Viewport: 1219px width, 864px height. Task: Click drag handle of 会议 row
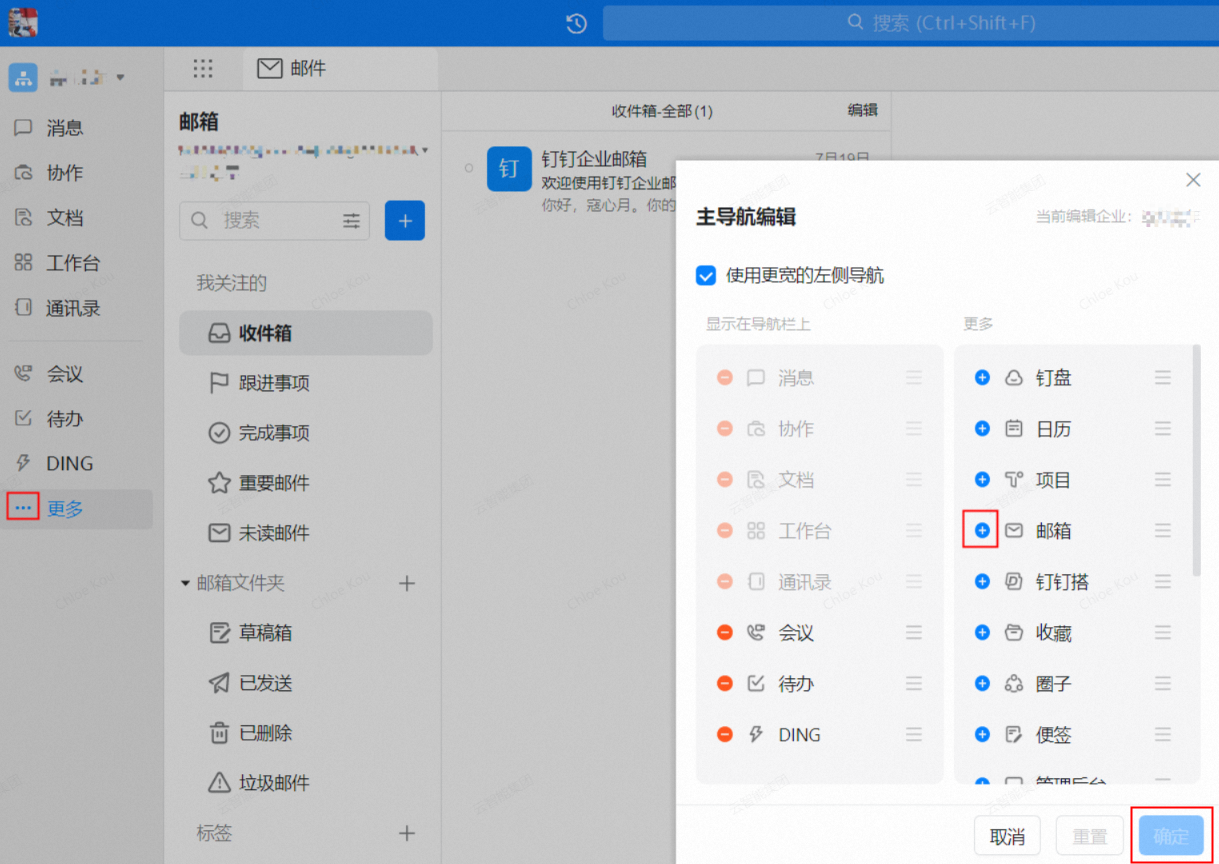click(x=914, y=632)
